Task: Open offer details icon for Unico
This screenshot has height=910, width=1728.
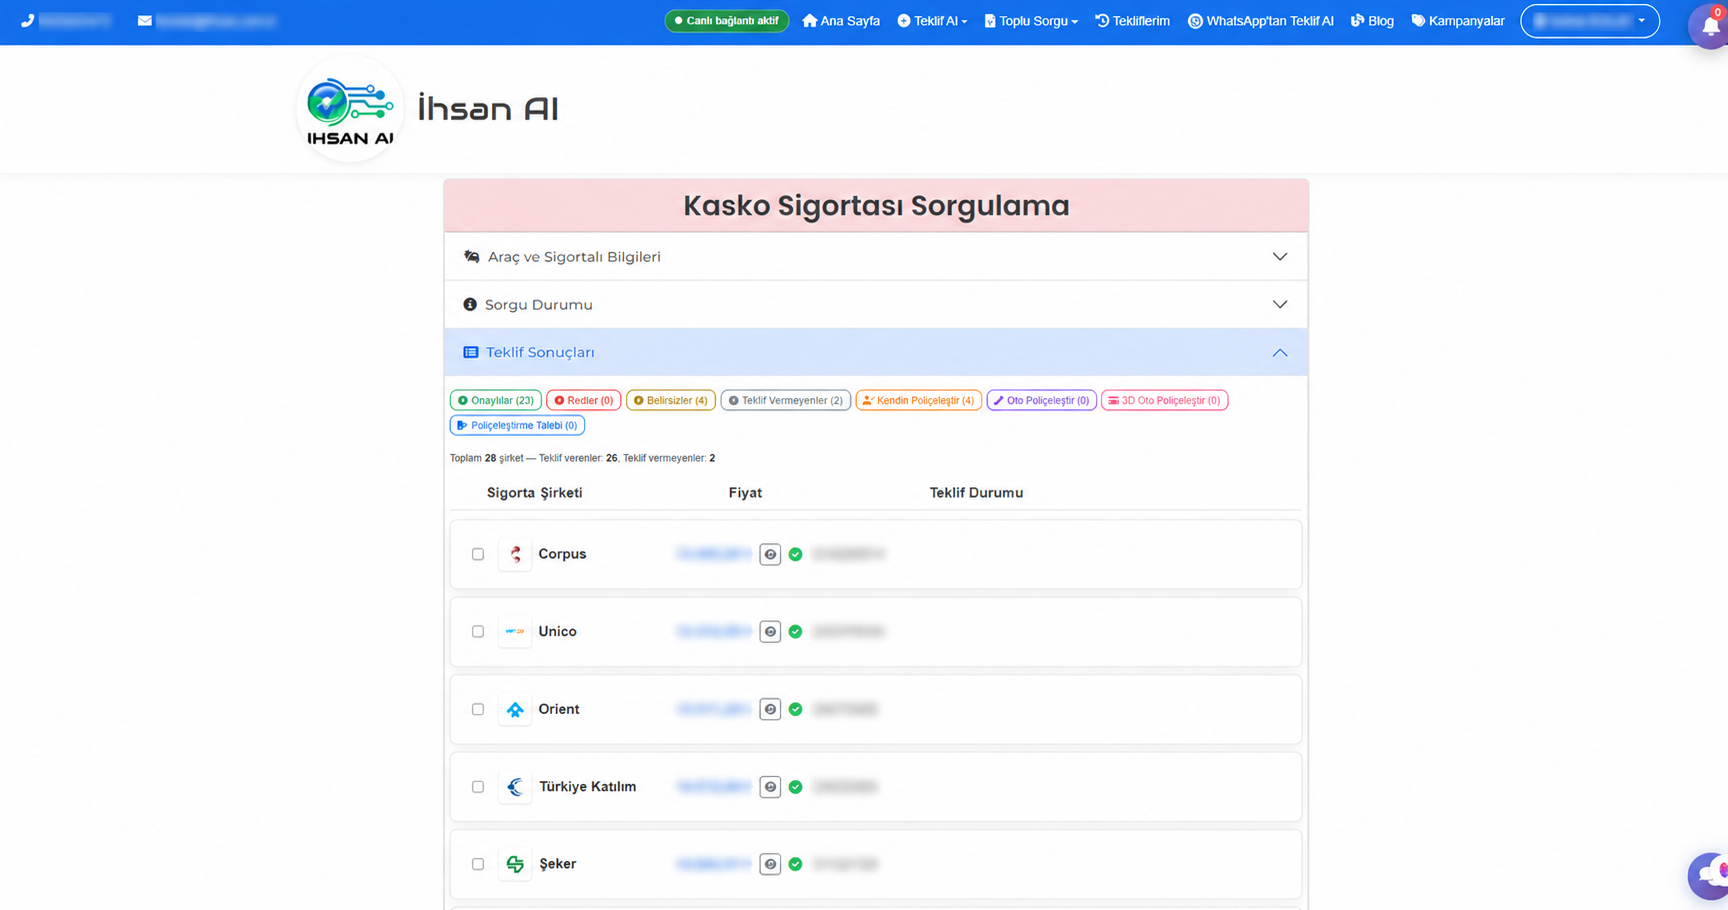Action: point(770,632)
